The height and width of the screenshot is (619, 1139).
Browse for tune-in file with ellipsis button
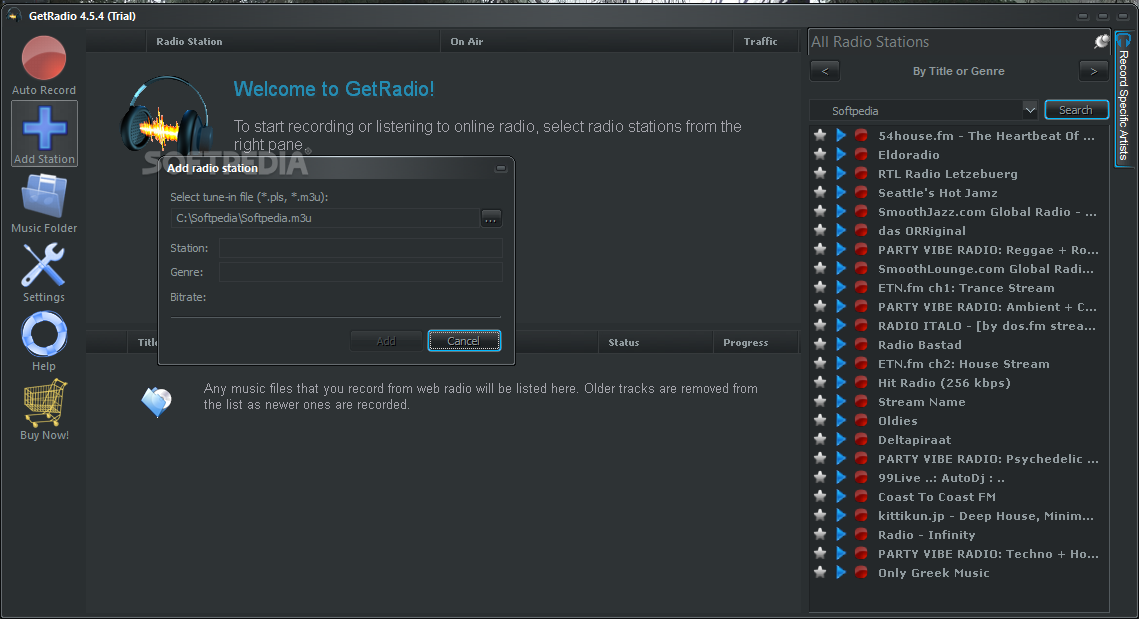click(491, 218)
